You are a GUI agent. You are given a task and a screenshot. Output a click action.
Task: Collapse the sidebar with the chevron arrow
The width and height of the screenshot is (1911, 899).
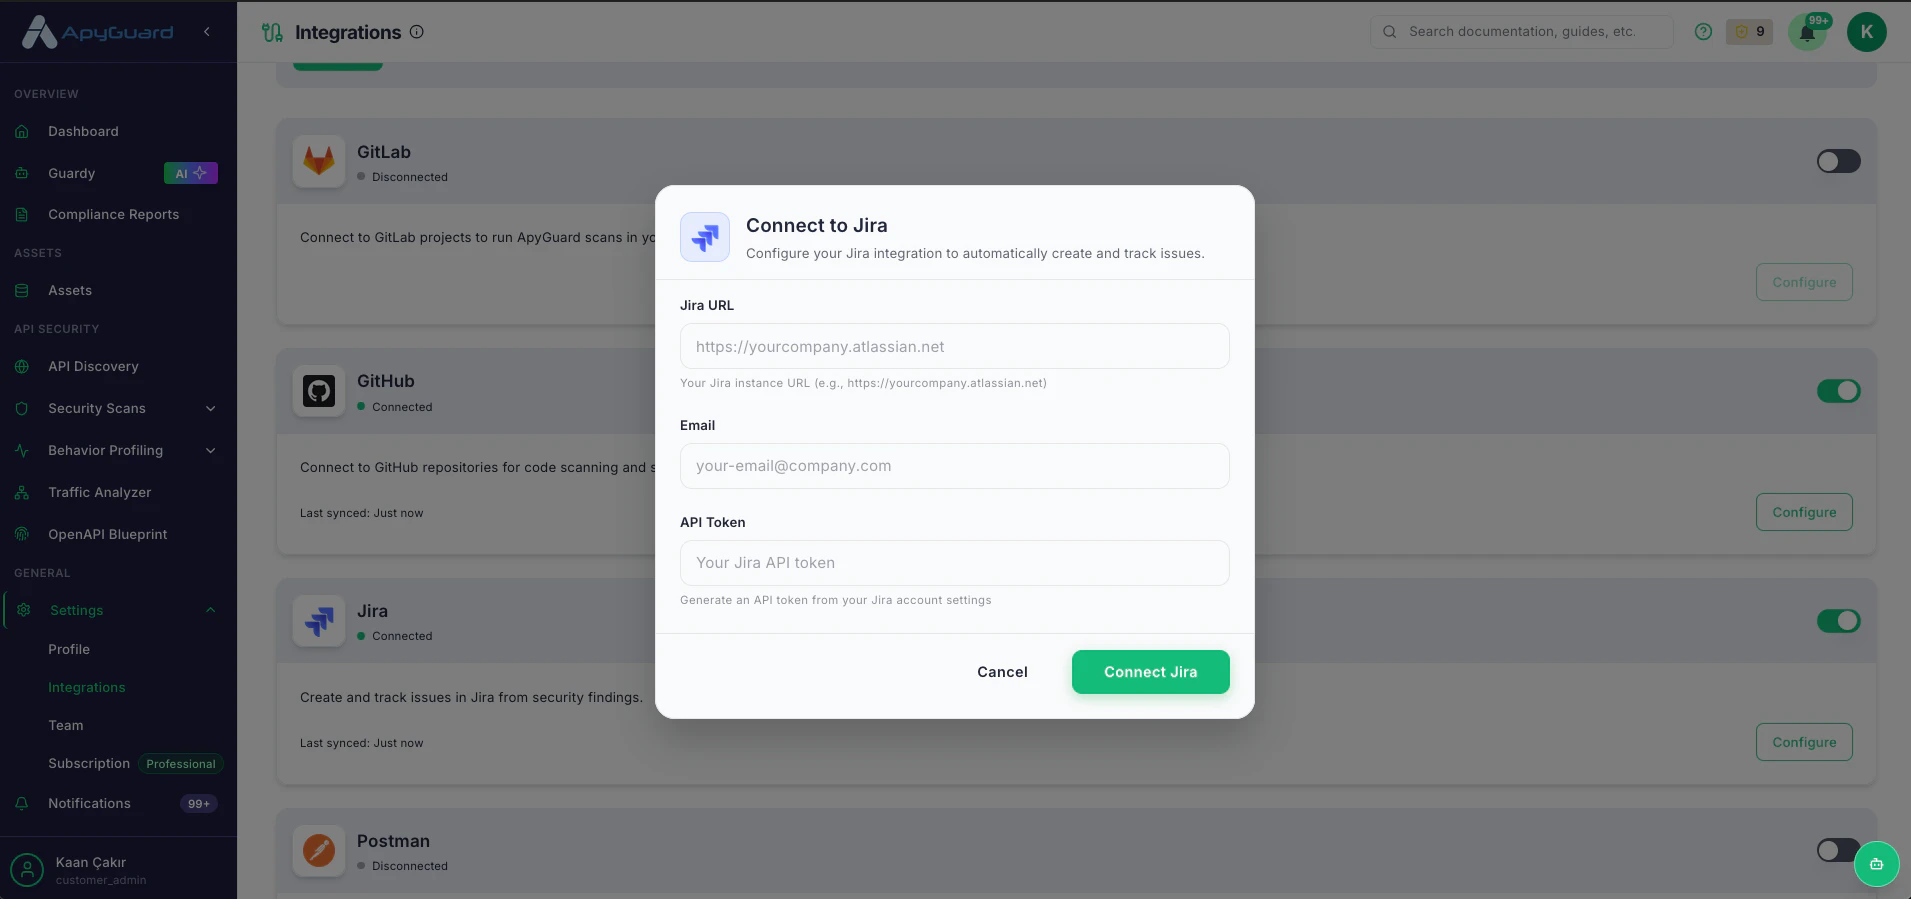pyautogui.click(x=207, y=32)
